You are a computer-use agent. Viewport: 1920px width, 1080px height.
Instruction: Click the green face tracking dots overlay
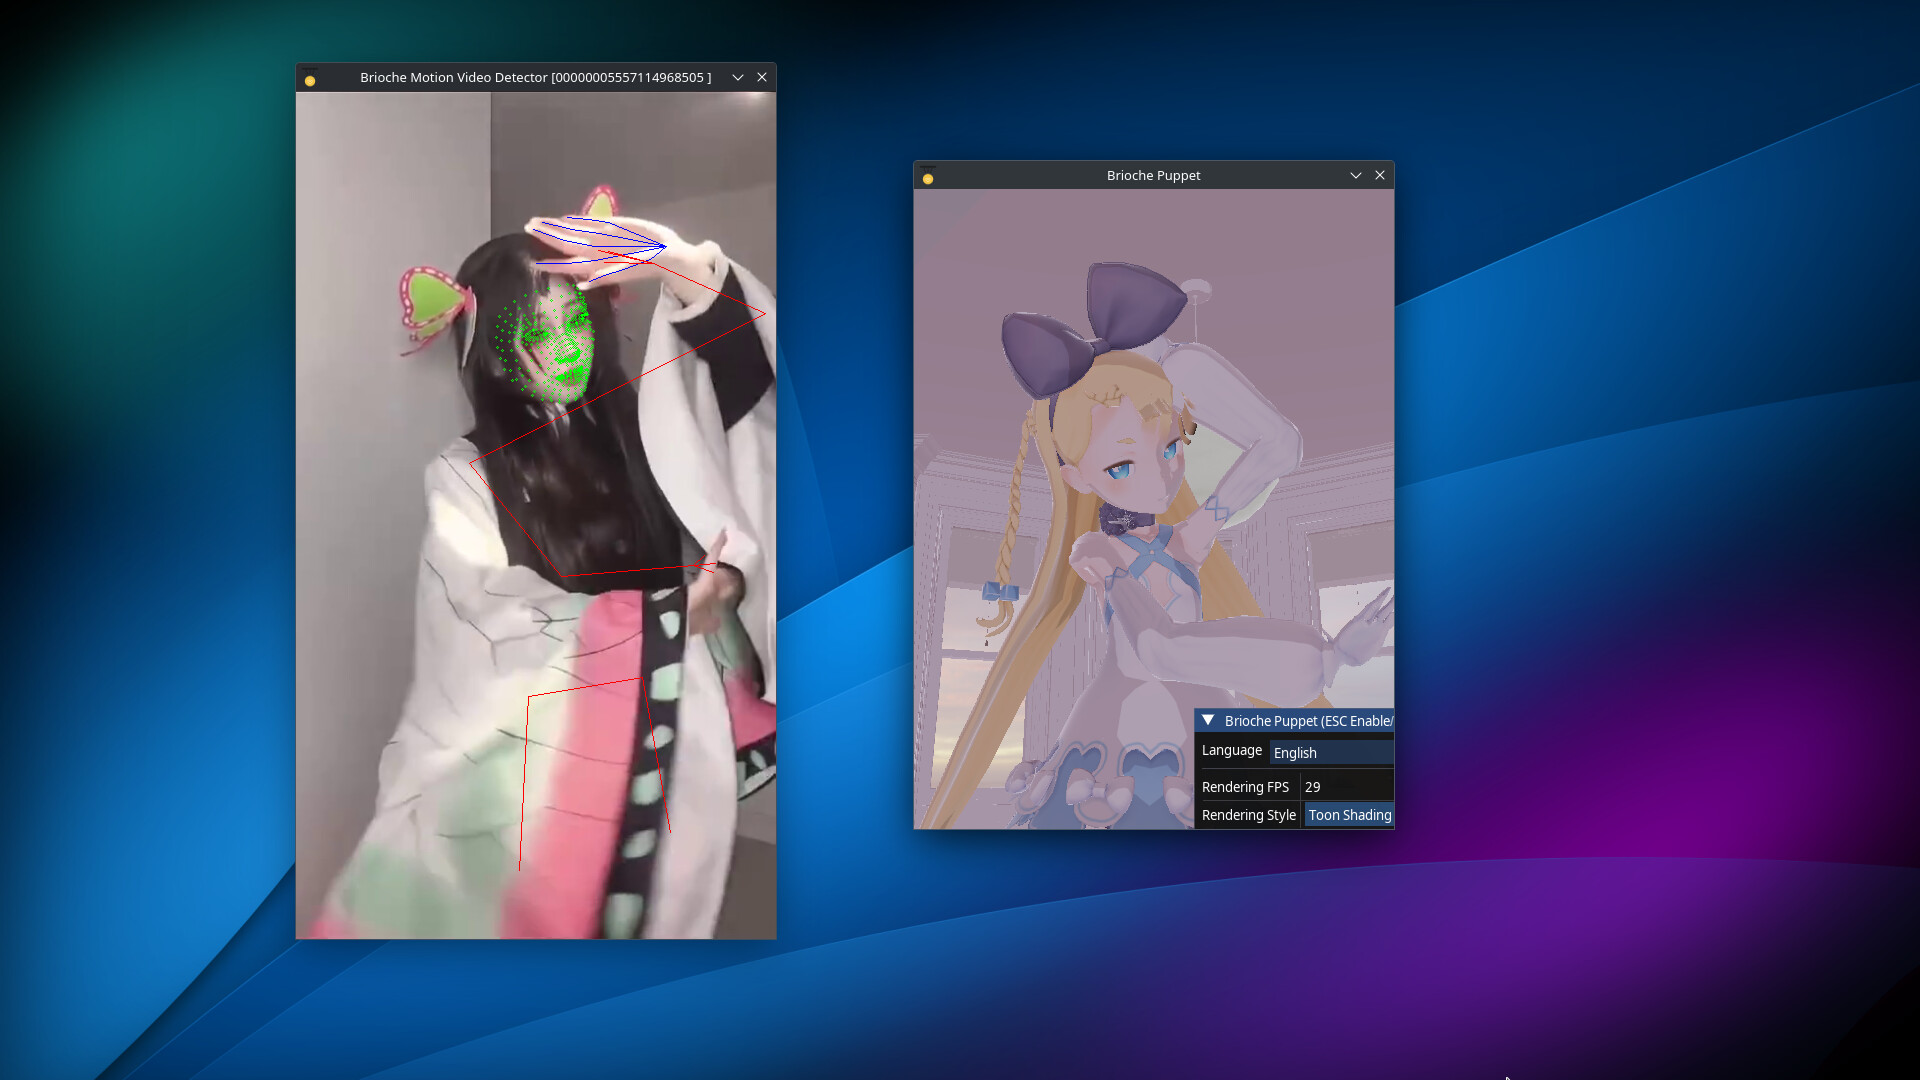point(545,340)
